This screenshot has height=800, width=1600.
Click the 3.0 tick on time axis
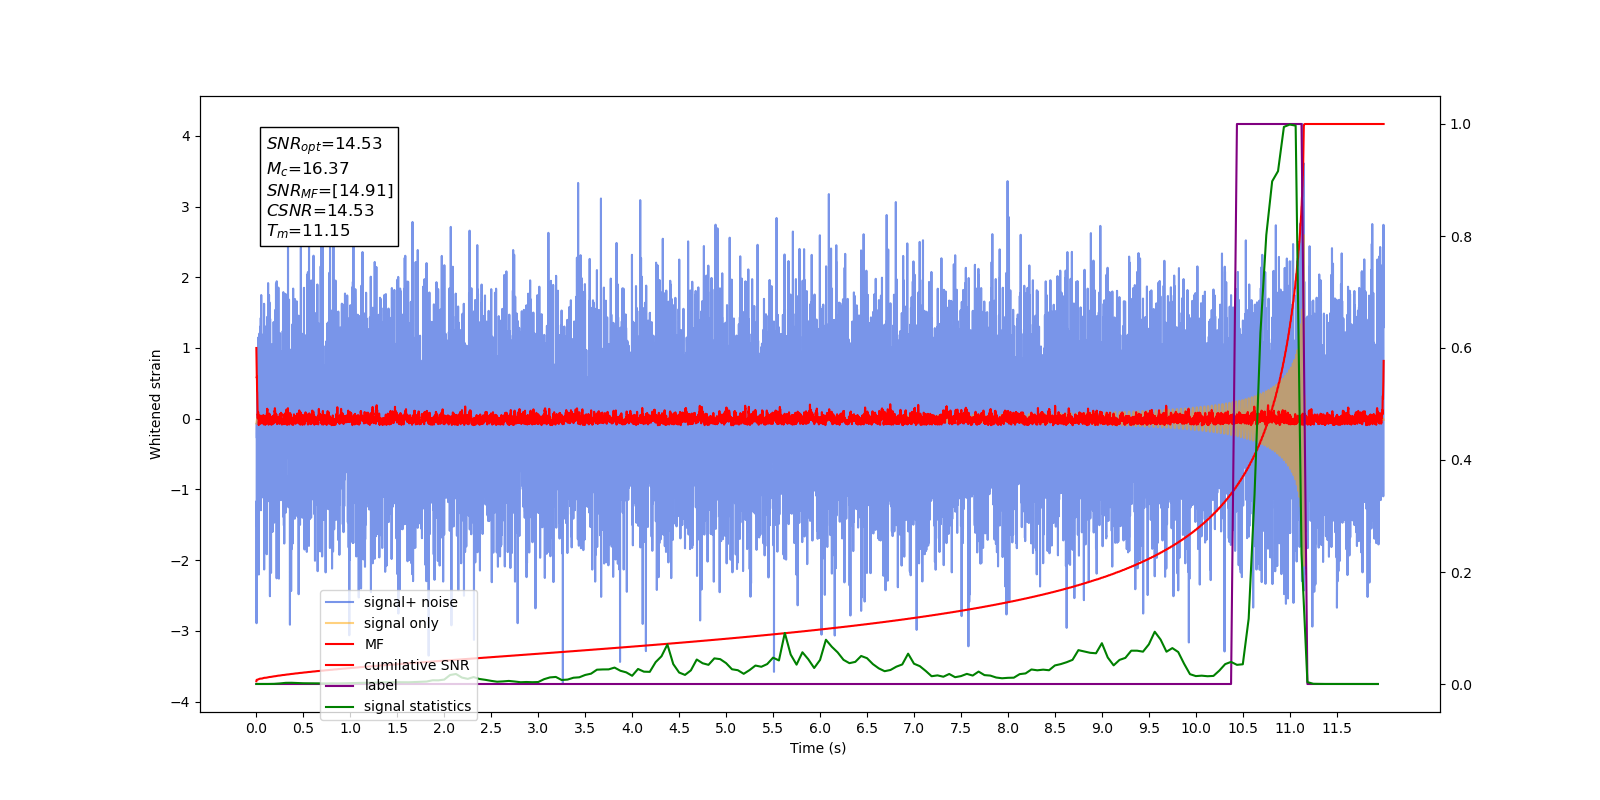tap(538, 728)
